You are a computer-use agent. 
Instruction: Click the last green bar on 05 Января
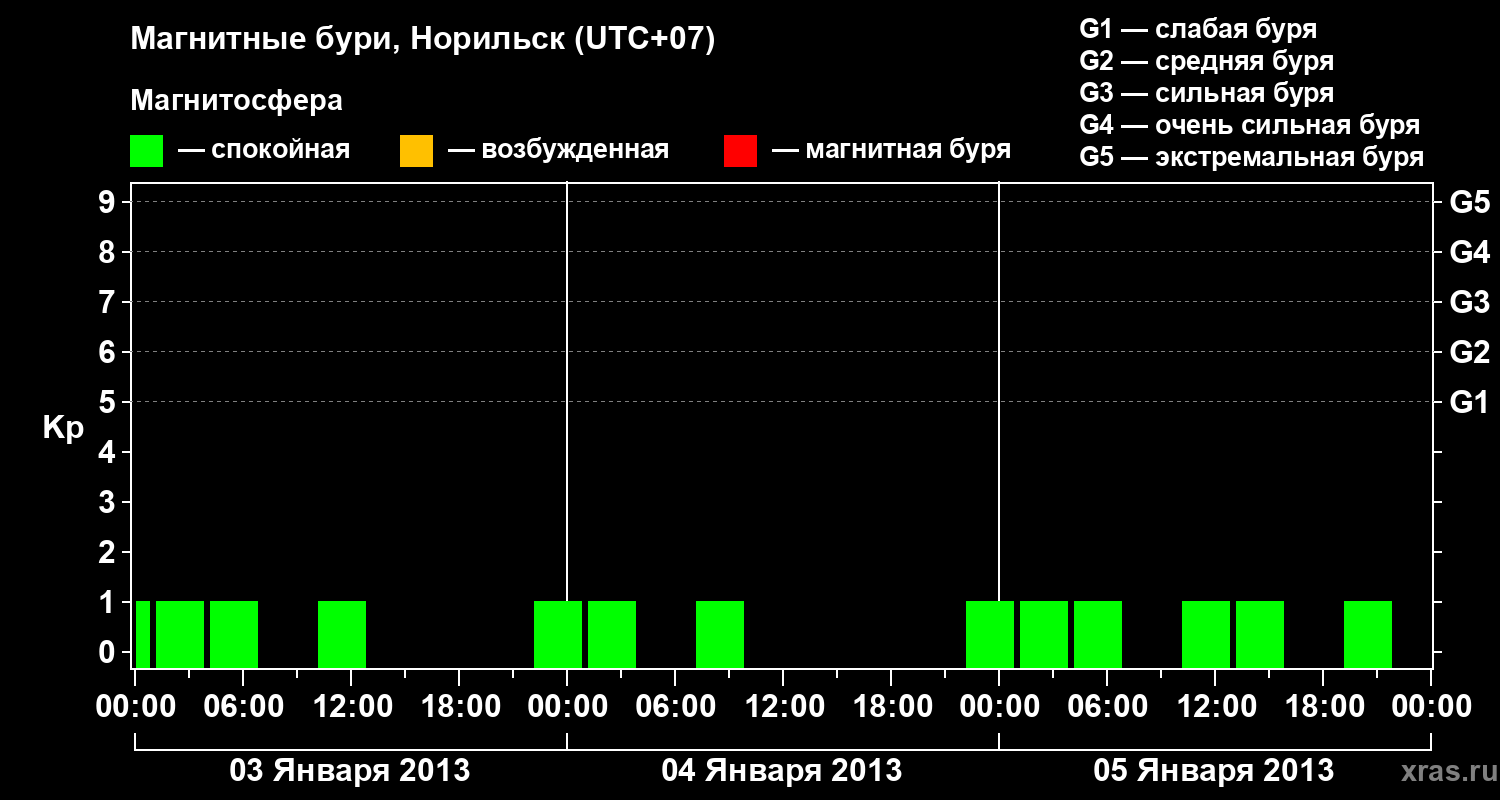pyautogui.click(x=1368, y=634)
